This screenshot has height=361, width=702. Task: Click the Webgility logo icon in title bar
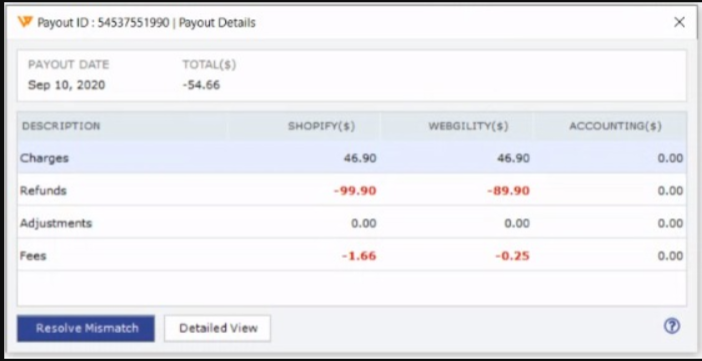coord(25,21)
